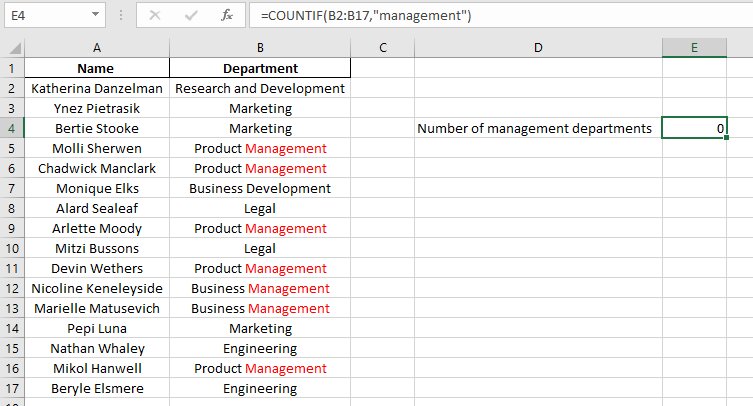Viewport: 753px width, 406px height.
Task: Select the cell Katherina Danzelman
Action: pyautogui.click(x=97, y=88)
